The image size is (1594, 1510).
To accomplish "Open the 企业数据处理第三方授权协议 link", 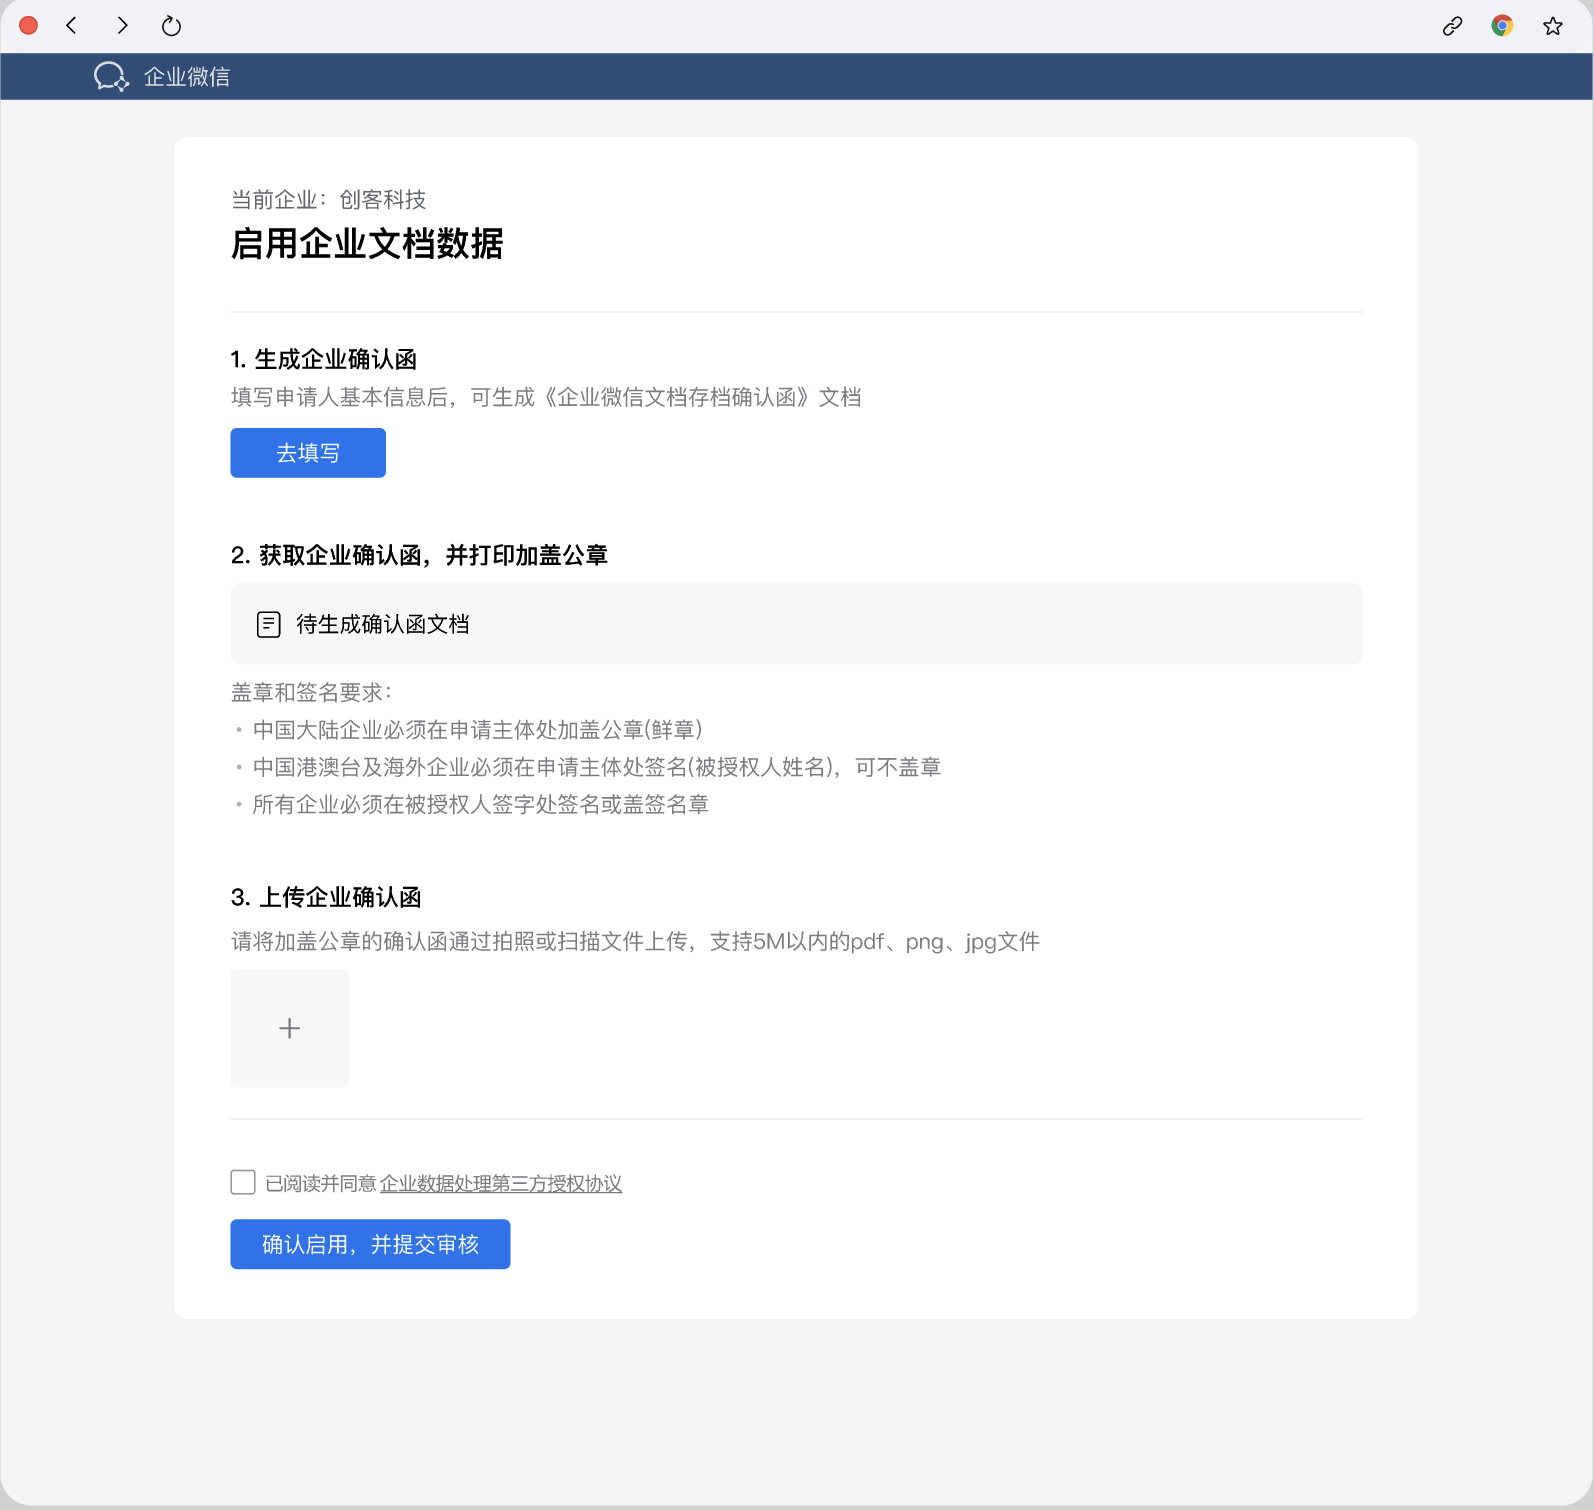I will [501, 1184].
